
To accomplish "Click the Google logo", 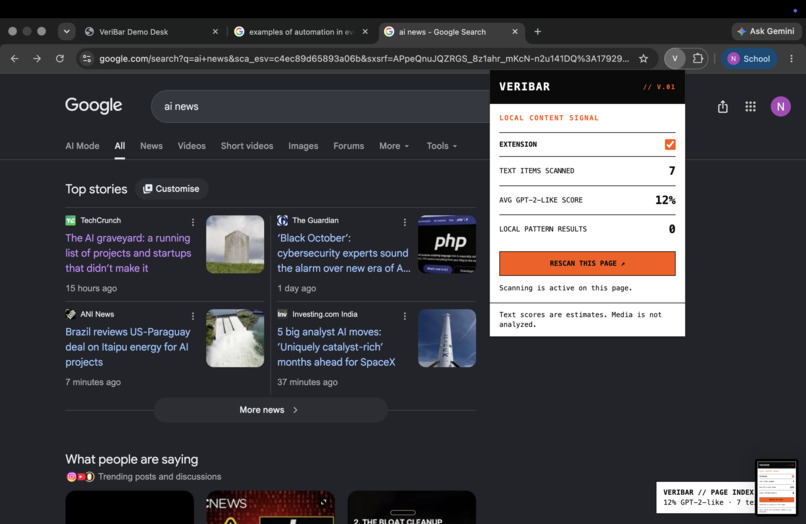I will [94, 105].
